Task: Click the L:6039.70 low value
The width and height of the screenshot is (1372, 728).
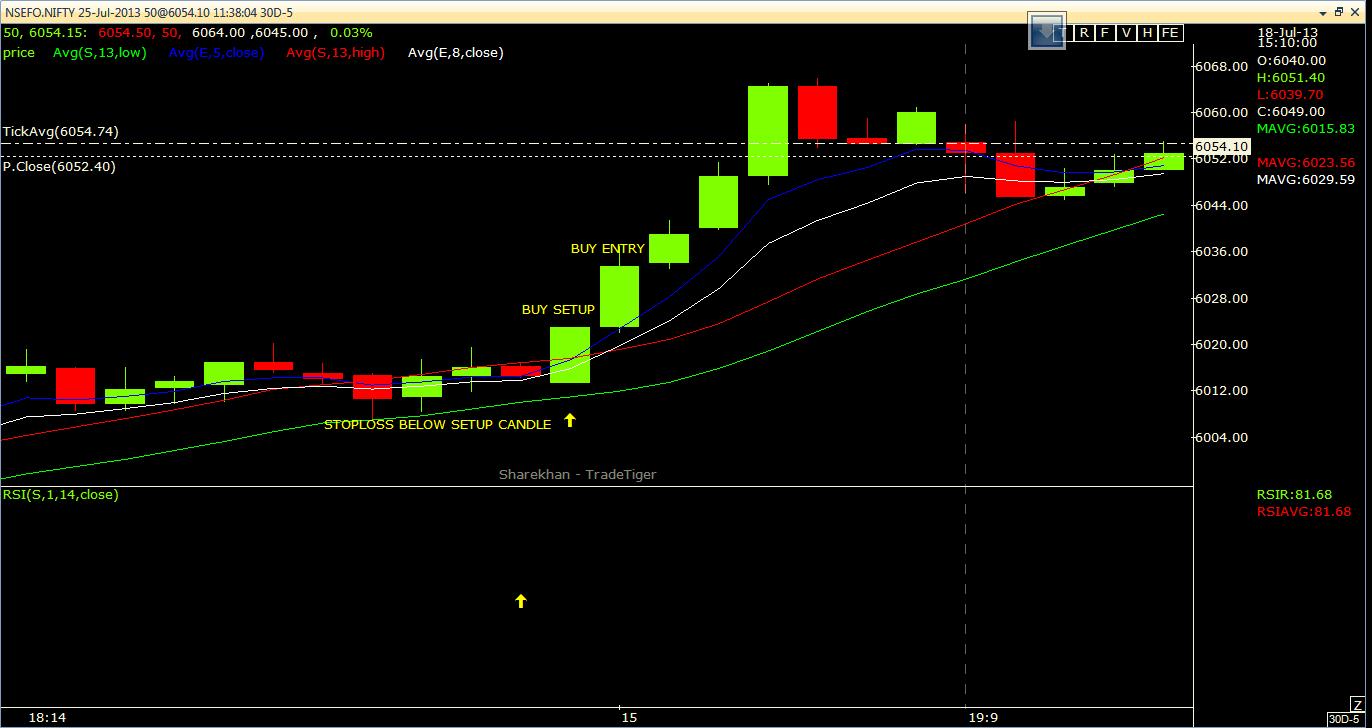Action: pyautogui.click(x=1290, y=95)
